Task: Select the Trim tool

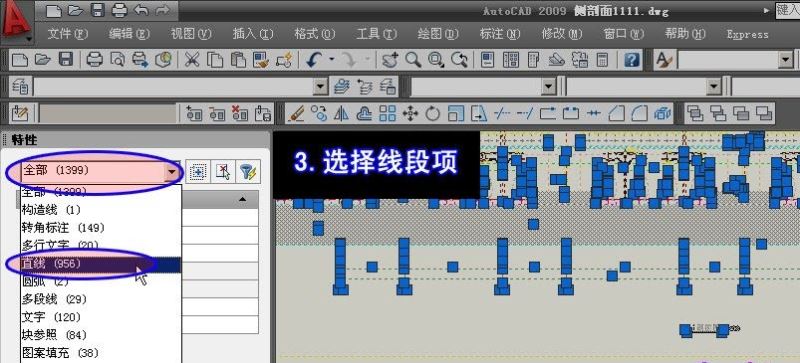Action: [502, 113]
